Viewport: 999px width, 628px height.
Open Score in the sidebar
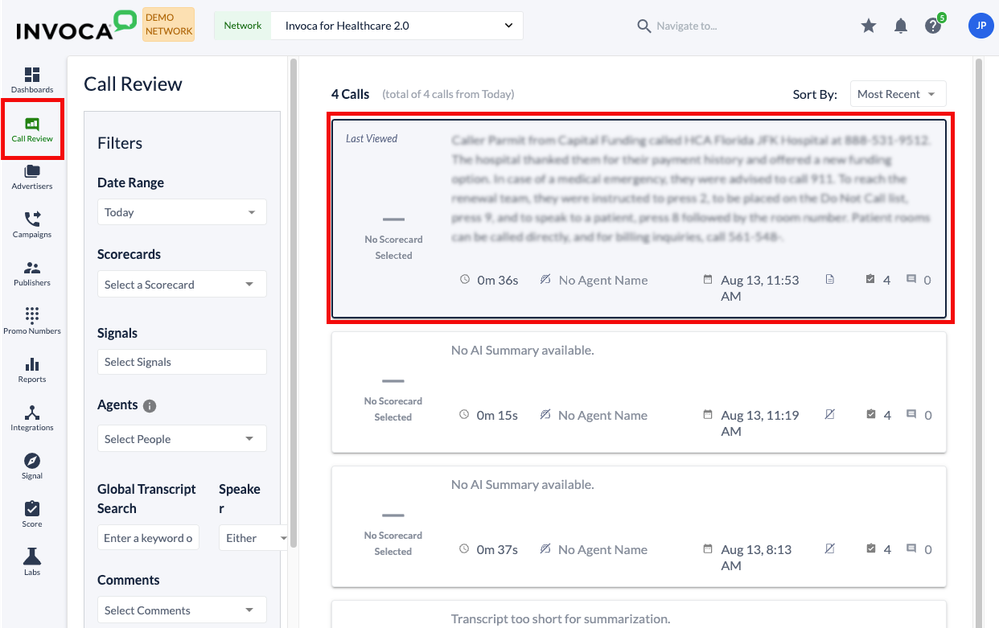coord(32,515)
